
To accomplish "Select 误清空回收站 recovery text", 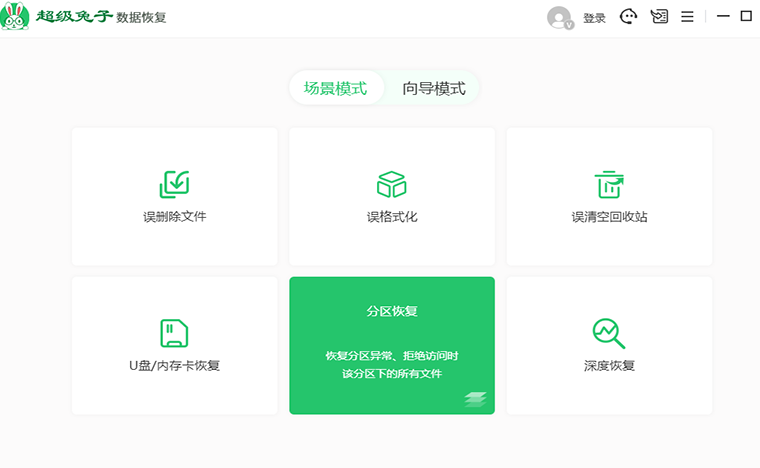I will pyautogui.click(x=609, y=216).
